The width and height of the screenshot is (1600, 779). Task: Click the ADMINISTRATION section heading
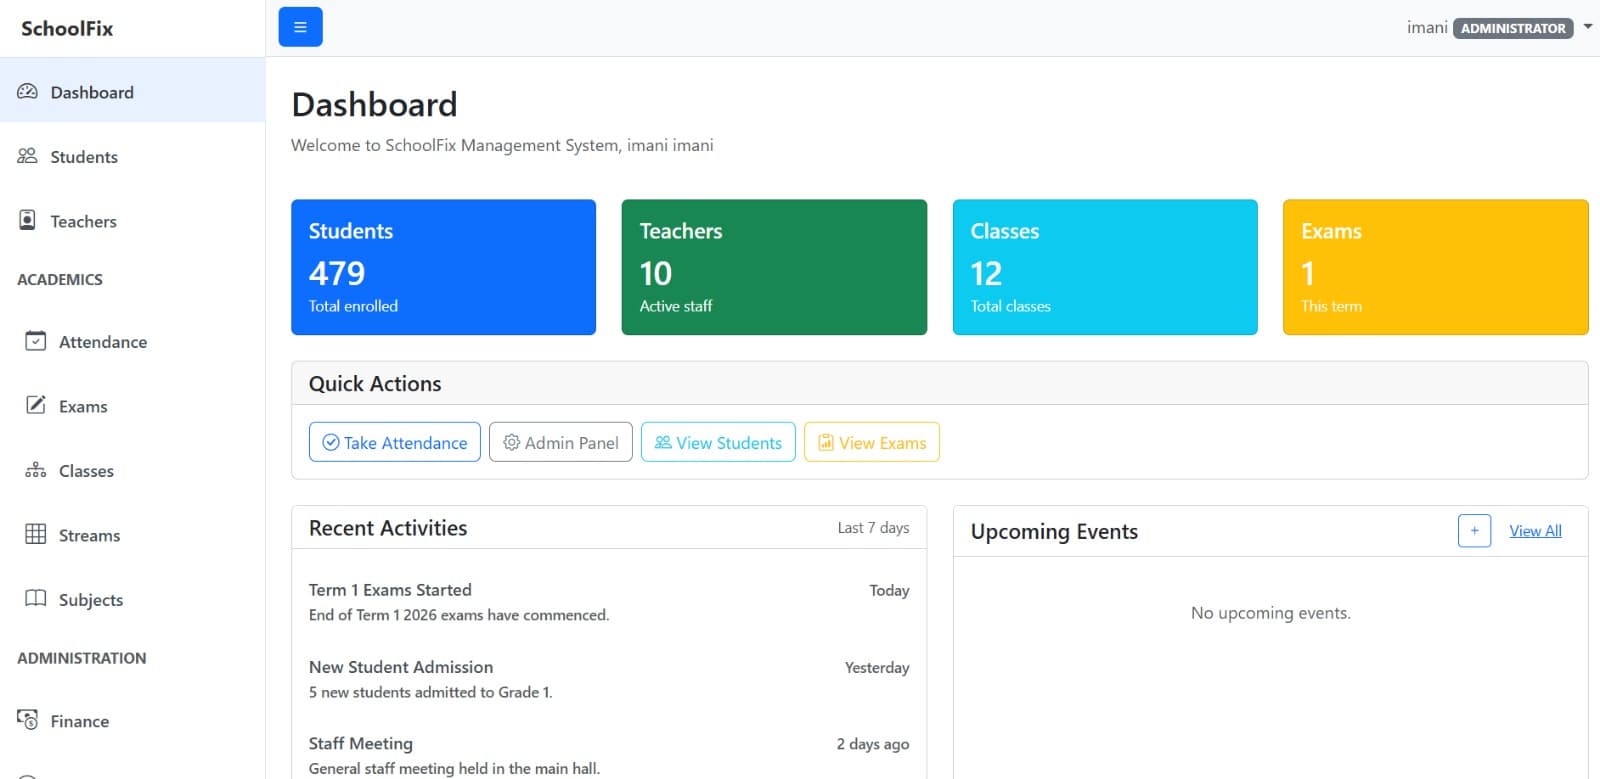[x=82, y=658]
